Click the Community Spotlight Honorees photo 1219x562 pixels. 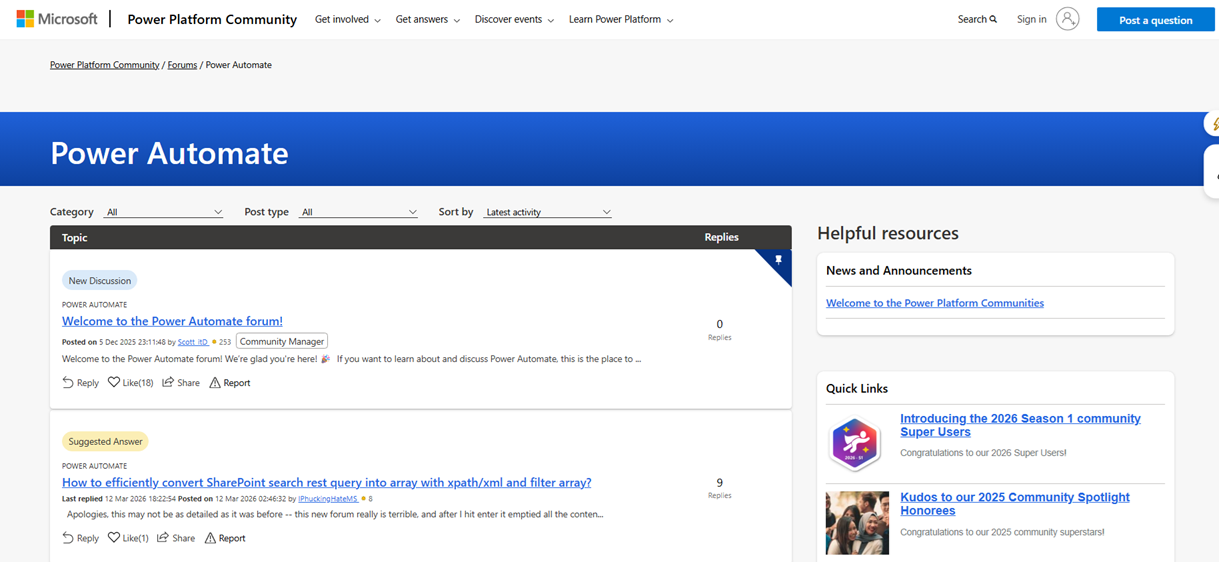(857, 523)
